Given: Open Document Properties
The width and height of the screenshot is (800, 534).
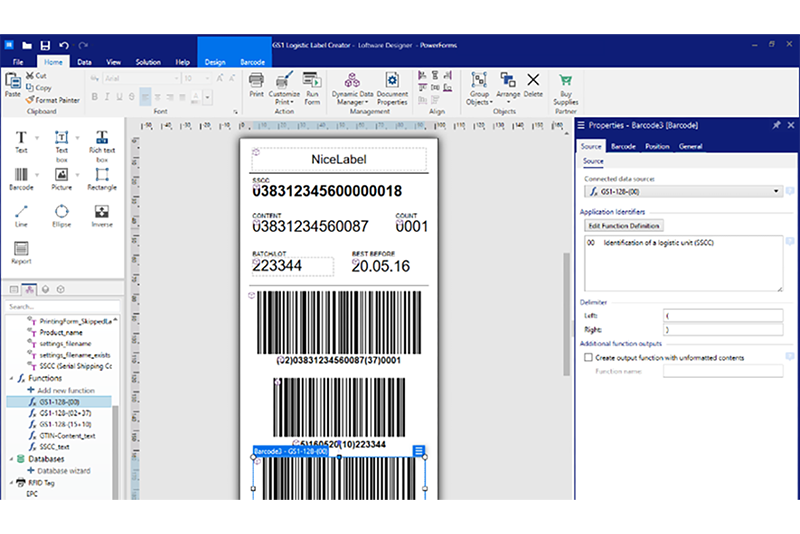Looking at the screenshot, I should click(x=392, y=88).
